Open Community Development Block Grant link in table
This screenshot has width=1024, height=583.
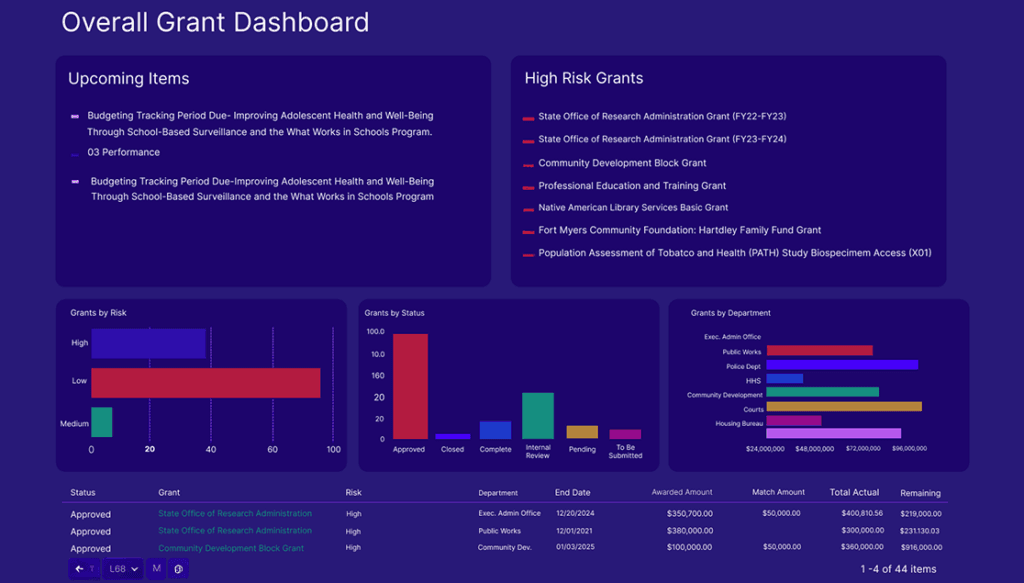tap(230, 548)
